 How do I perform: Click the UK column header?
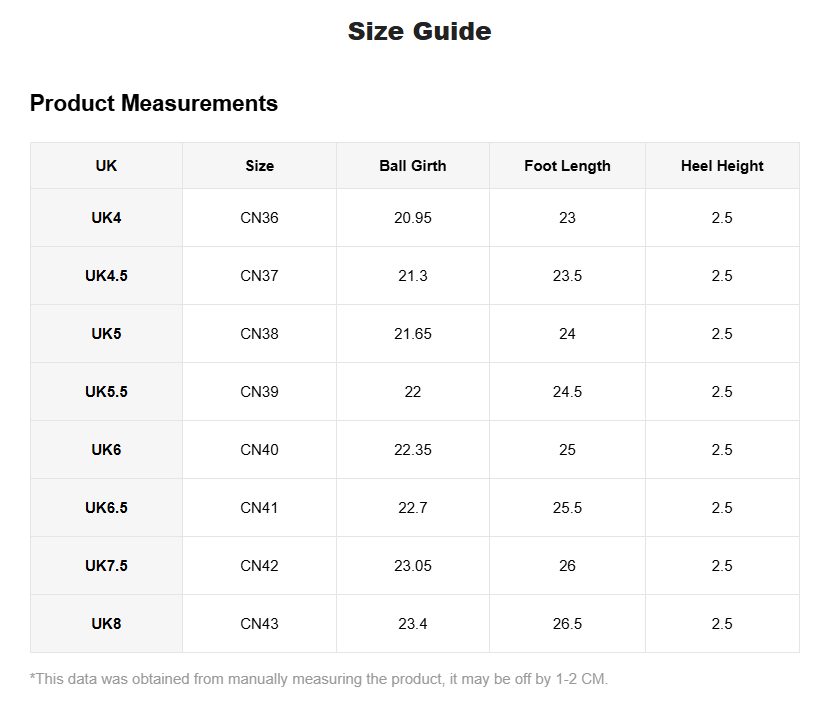(106, 166)
